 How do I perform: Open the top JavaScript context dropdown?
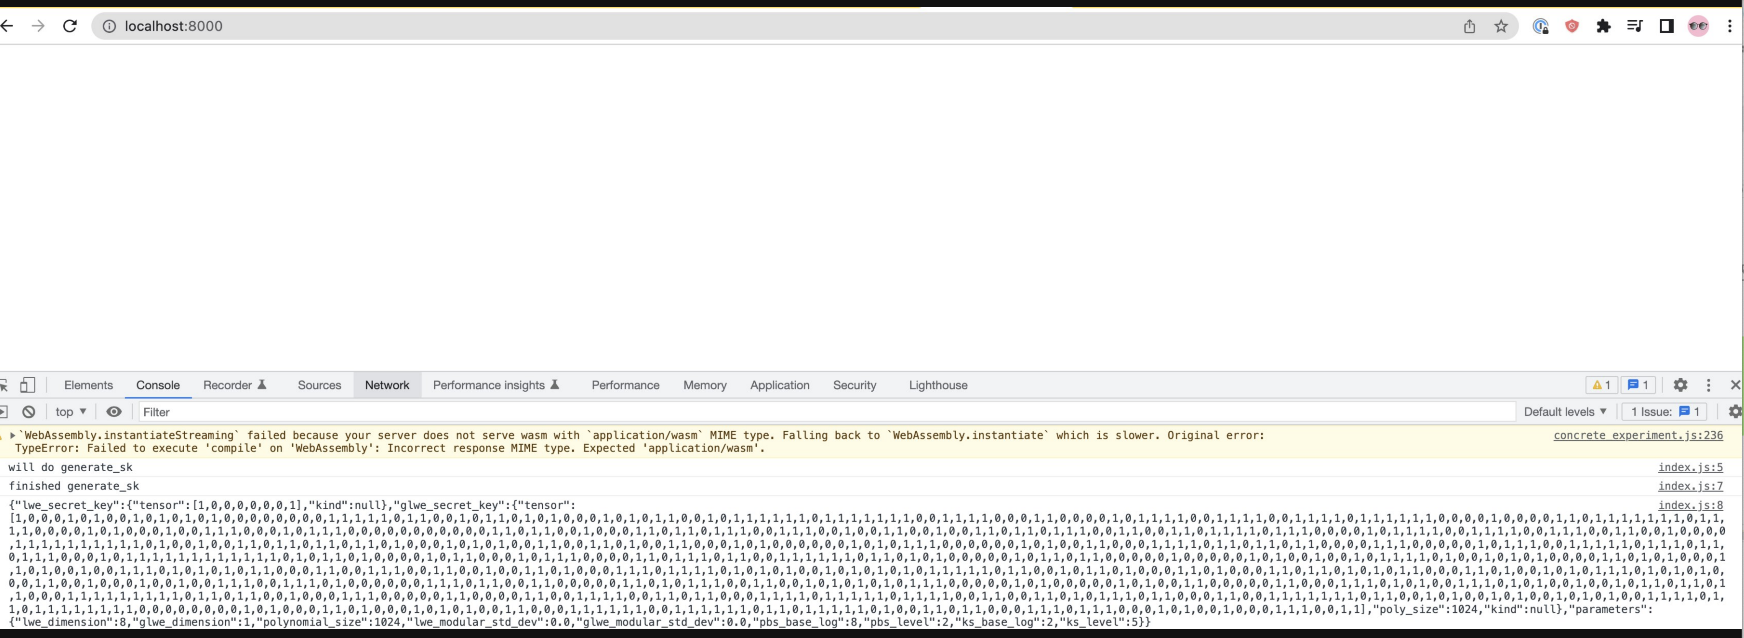[71, 412]
